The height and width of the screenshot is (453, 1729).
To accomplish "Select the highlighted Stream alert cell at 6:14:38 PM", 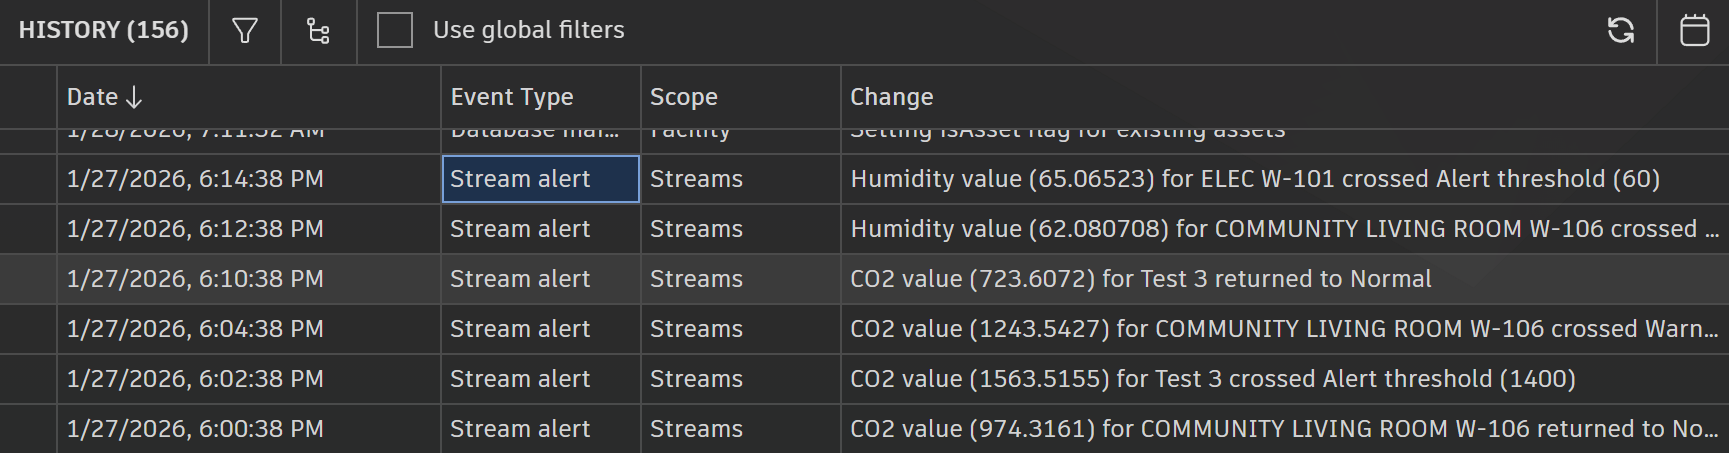I will point(540,179).
